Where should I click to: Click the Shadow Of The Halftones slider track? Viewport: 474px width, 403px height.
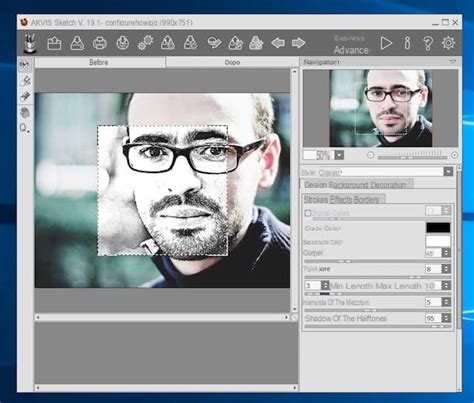[378, 326]
